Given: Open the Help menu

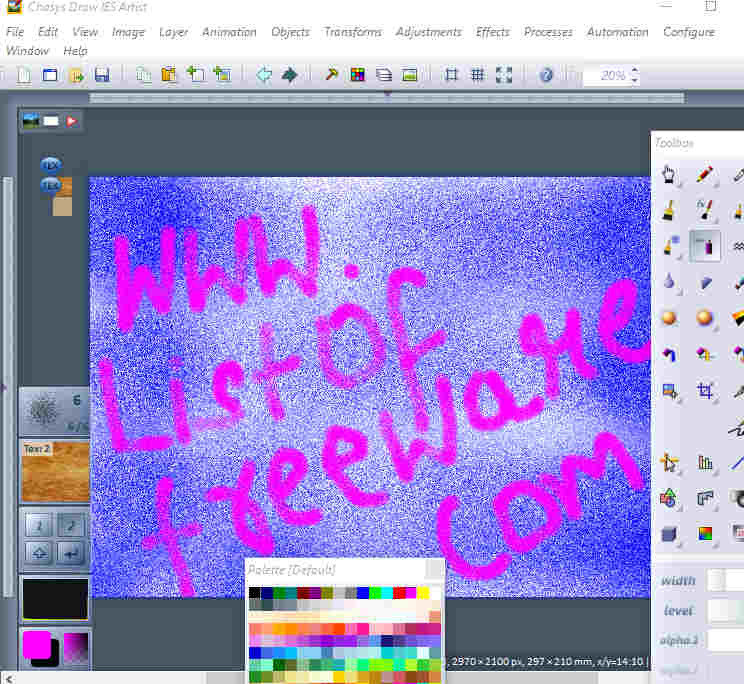Looking at the screenshot, I should pyautogui.click(x=75, y=51).
